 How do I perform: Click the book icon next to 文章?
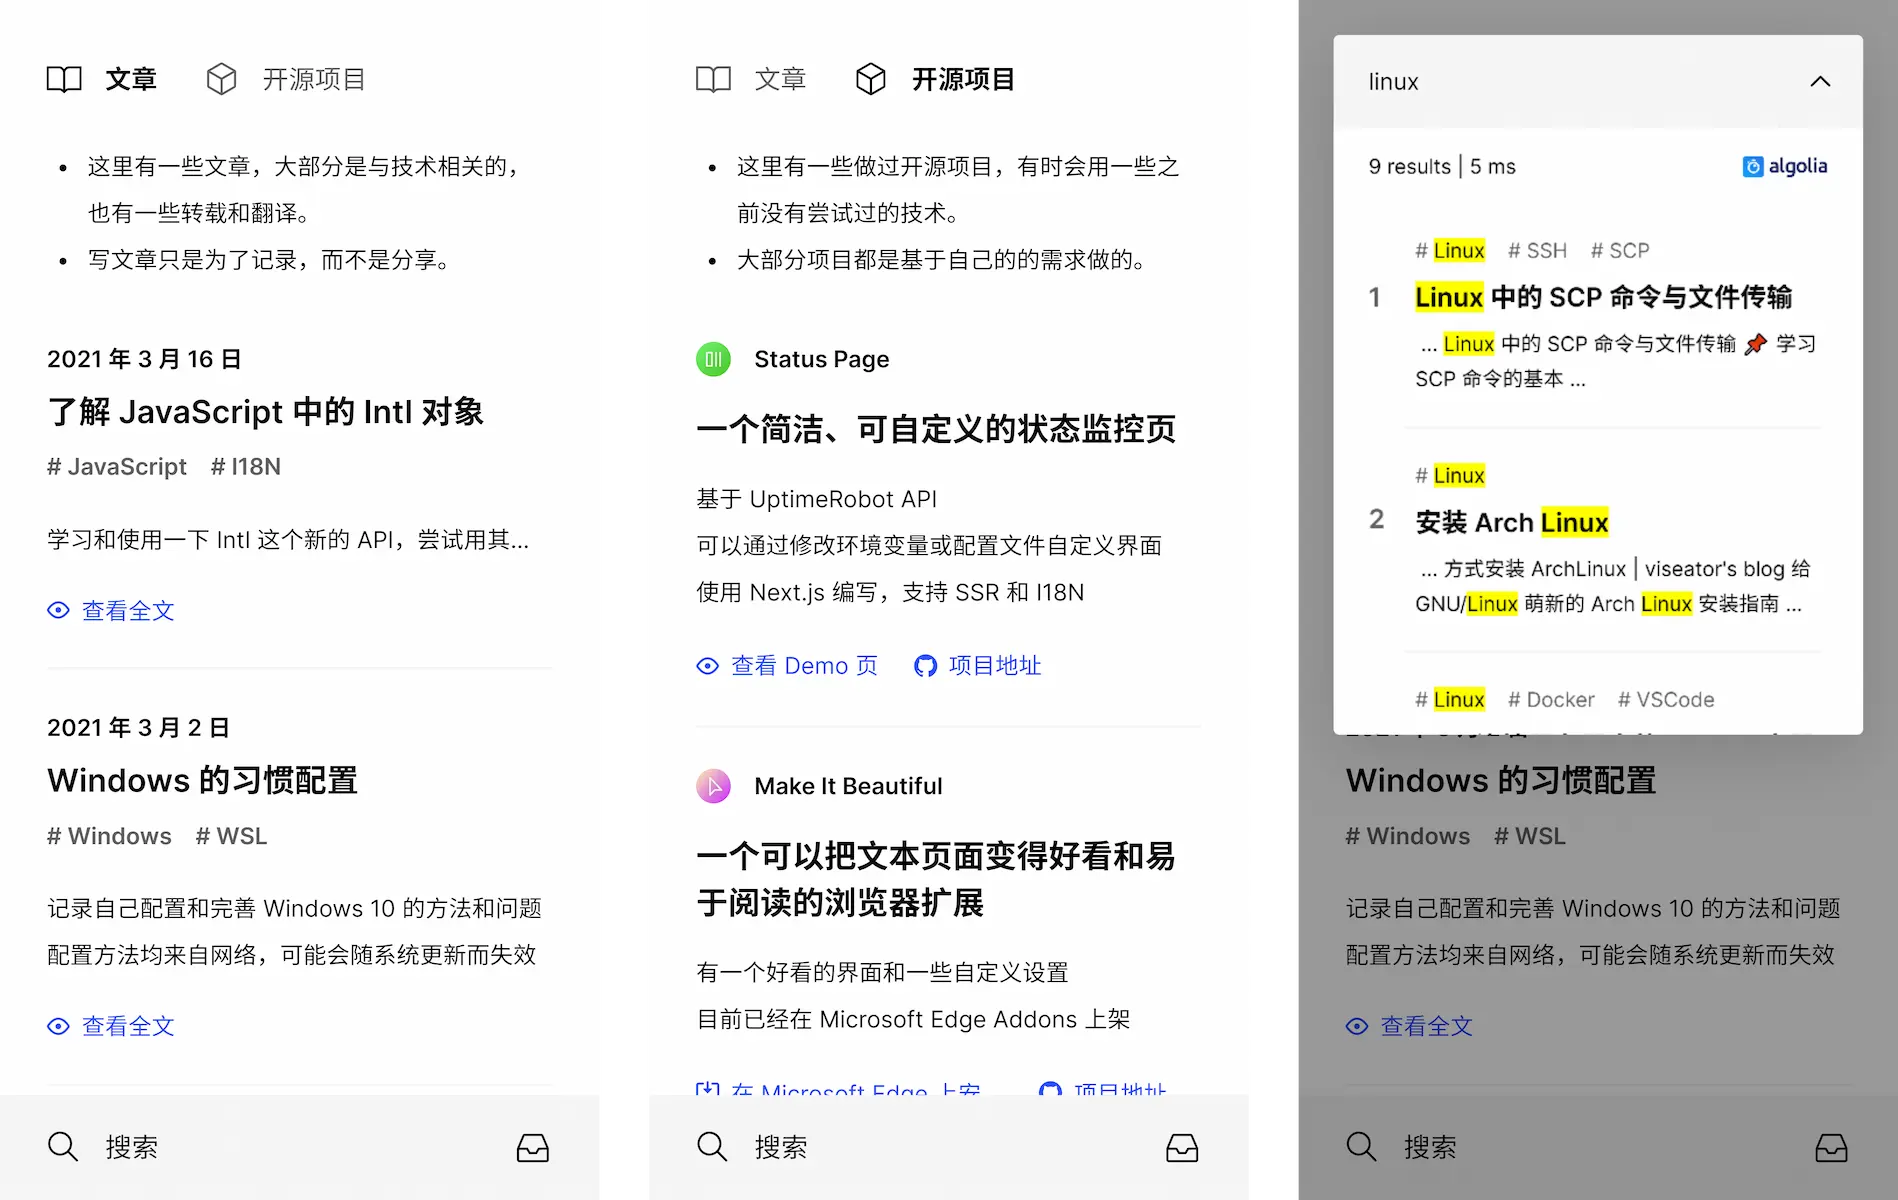point(64,79)
